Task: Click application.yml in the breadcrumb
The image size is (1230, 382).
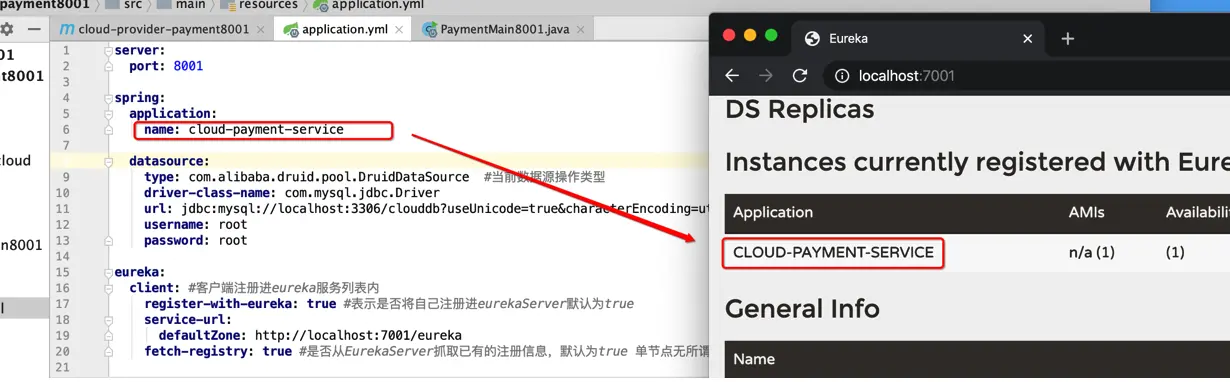Action: coord(367,5)
